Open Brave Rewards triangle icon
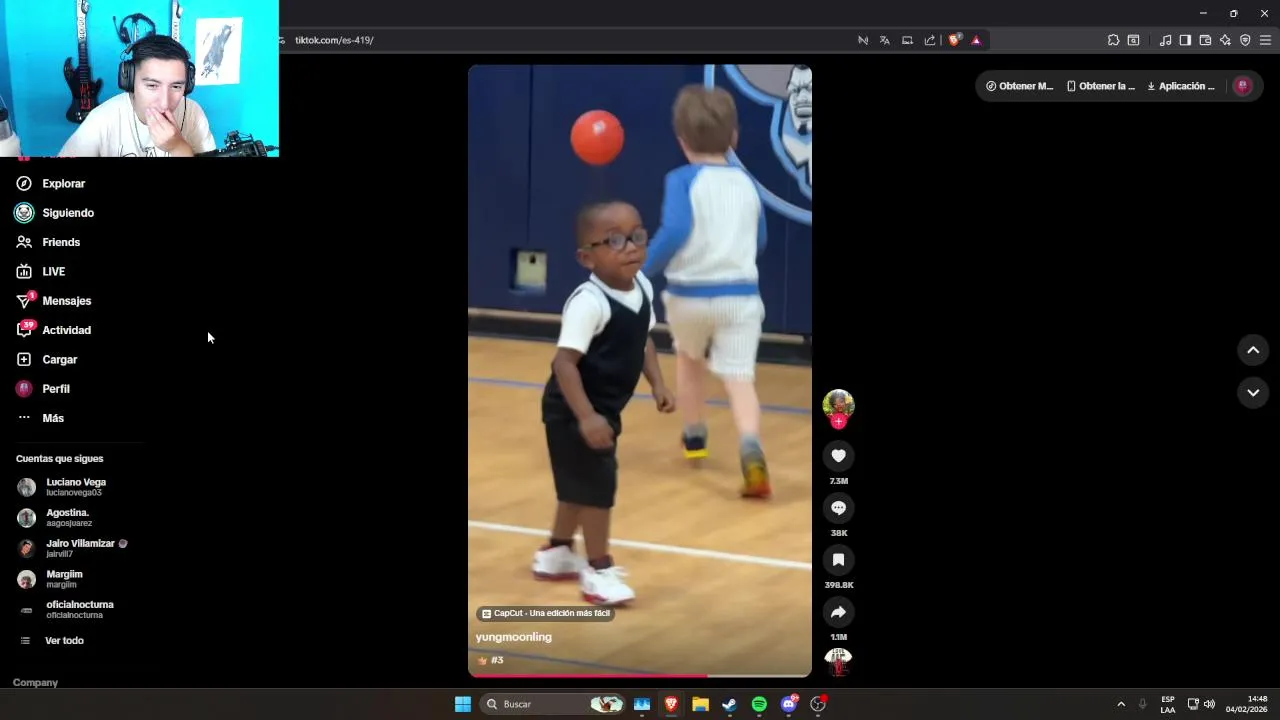1280x720 pixels. coord(976,40)
